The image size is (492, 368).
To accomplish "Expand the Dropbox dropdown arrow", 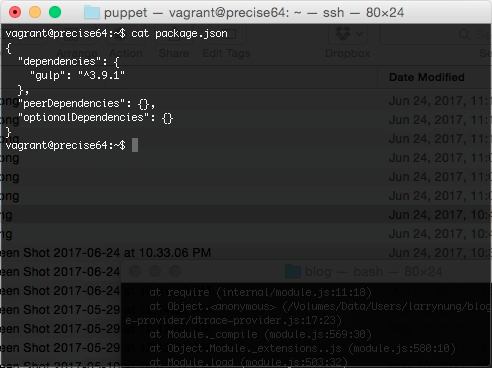I will (359, 34).
